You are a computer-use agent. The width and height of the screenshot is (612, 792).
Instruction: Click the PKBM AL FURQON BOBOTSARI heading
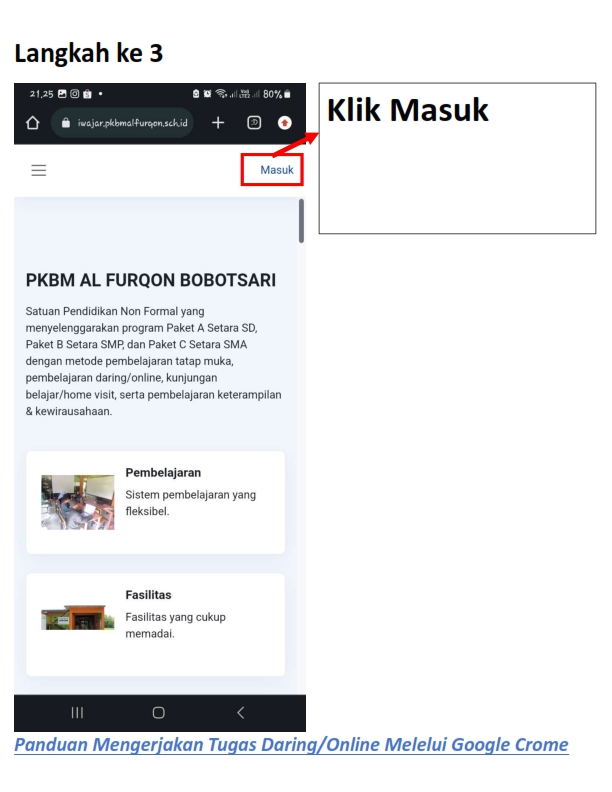tap(151, 280)
